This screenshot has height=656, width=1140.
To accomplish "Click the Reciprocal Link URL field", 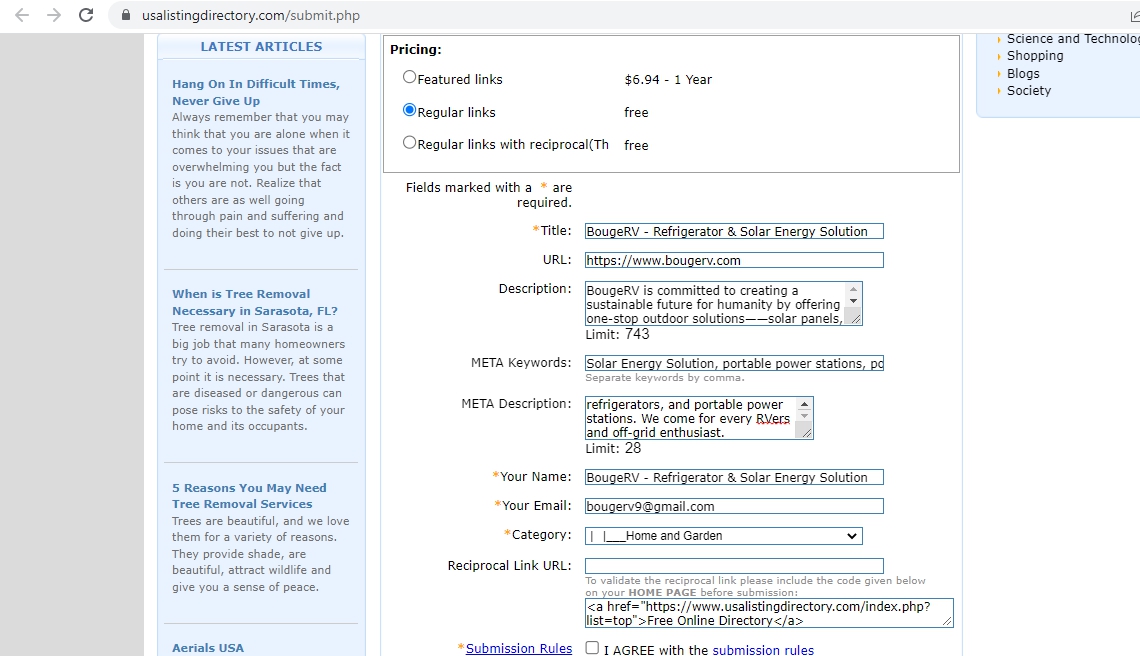I will (x=733, y=566).
